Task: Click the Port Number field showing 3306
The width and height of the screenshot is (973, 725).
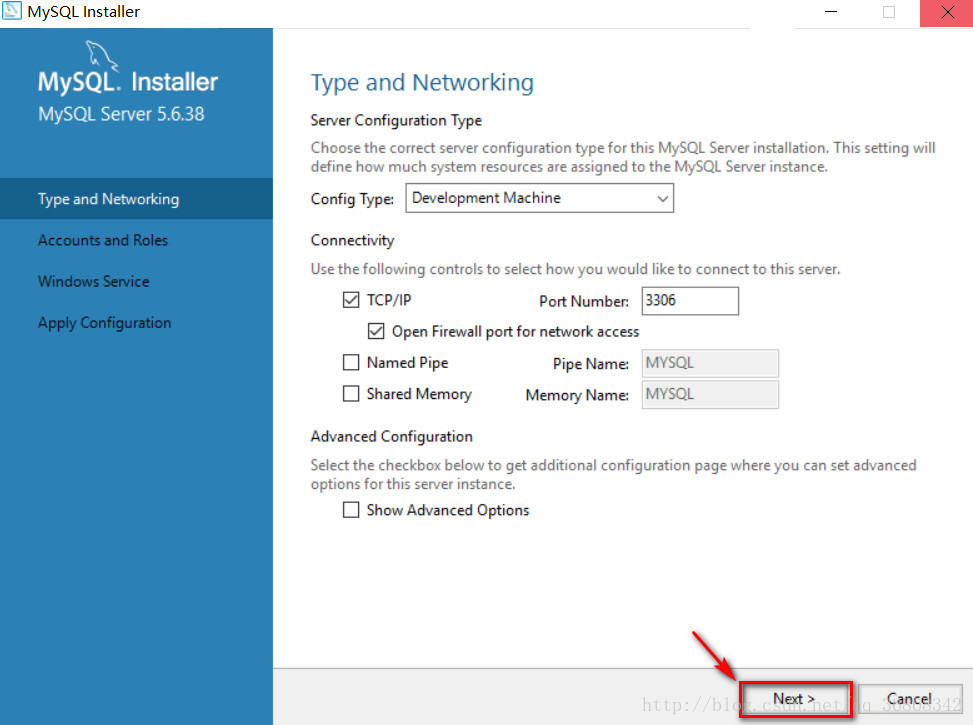Action: [690, 300]
